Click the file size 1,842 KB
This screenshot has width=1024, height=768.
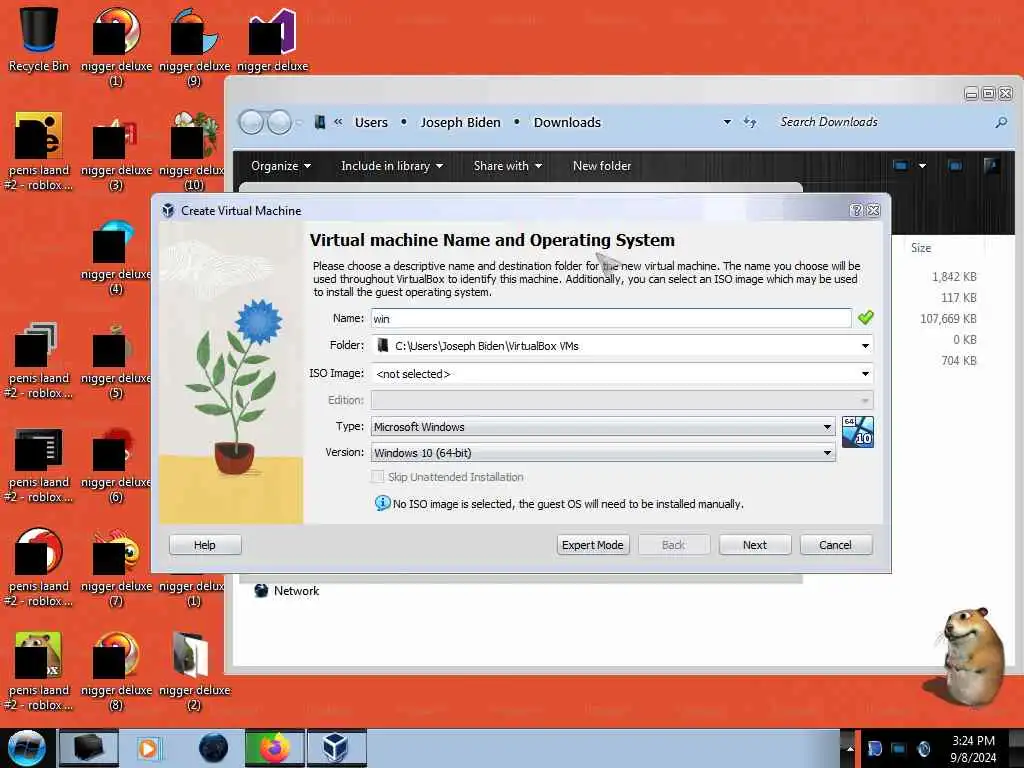tap(954, 276)
